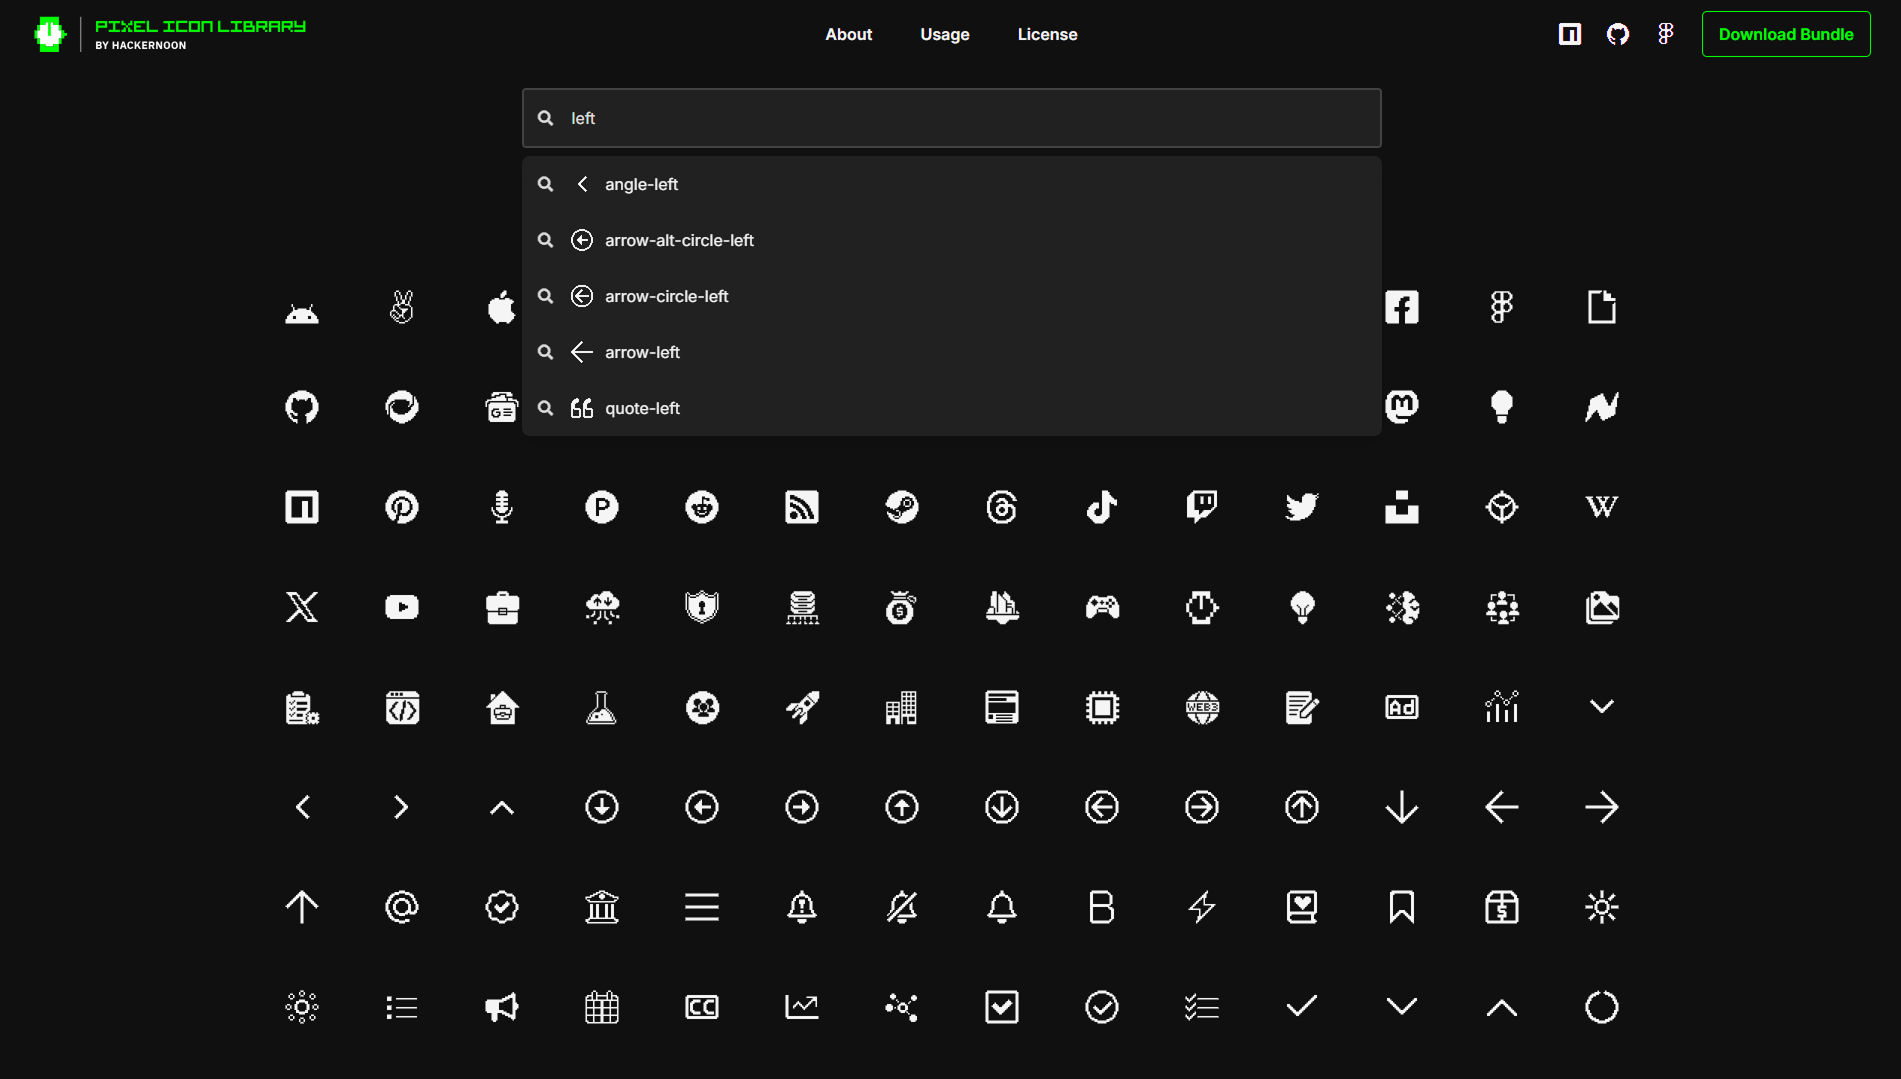This screenshot has width=1901, height=1079.
Task: Select the closed captions CC icon
Action: (x=702, y=1007)
